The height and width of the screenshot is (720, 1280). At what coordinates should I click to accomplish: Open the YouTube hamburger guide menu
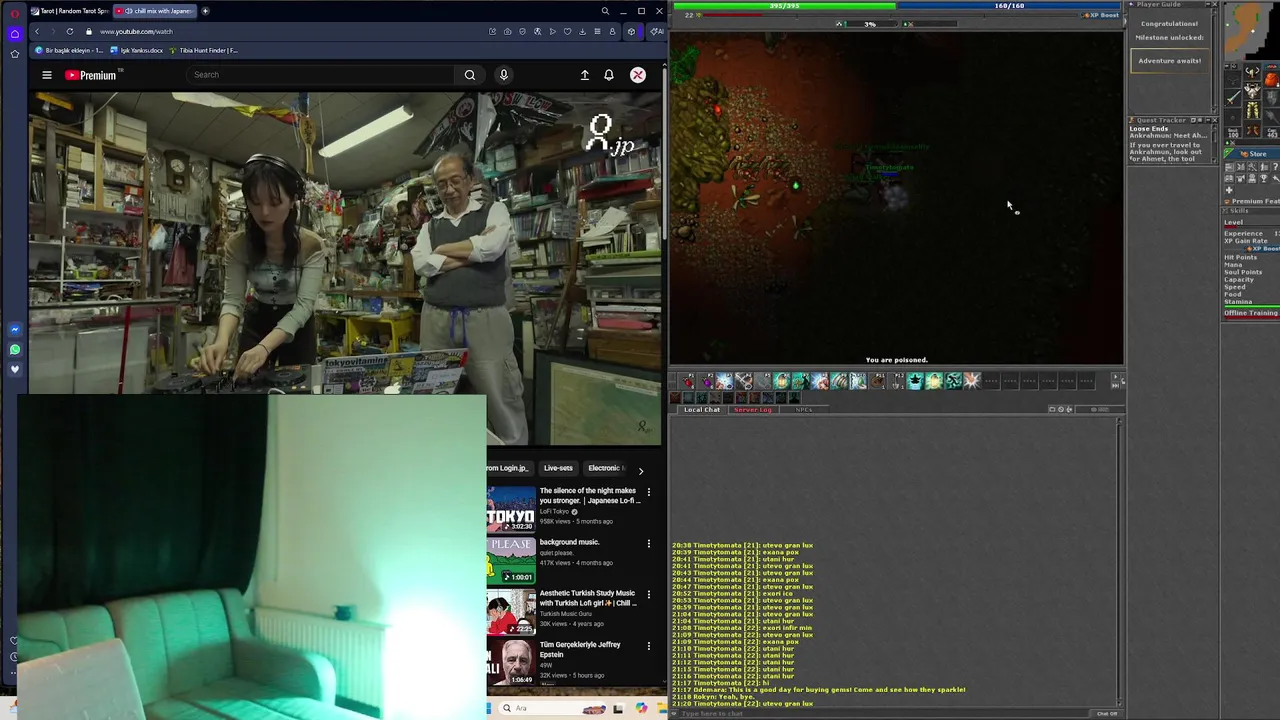click(x=46, y=75)
